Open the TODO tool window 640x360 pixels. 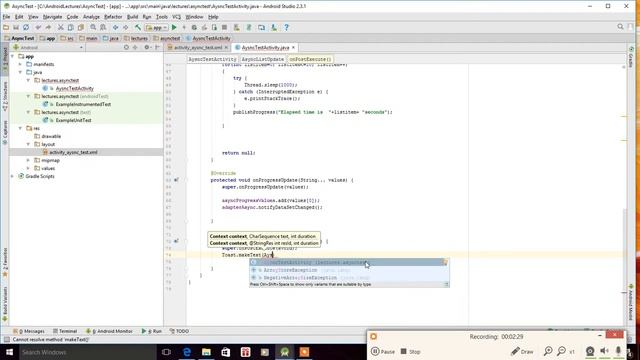pyautogui.click(x=179, y=331)
